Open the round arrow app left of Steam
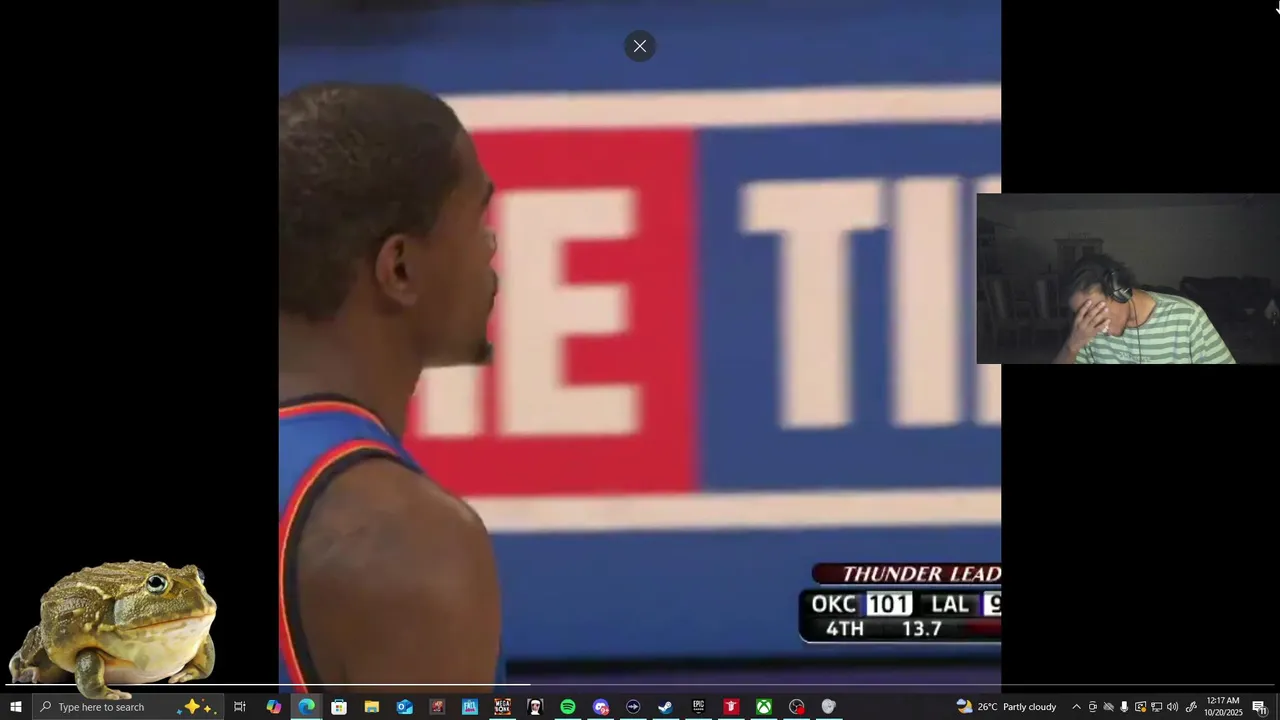Screen dimensions: 1280x720 pyautogui.click(x=633, y=707)
